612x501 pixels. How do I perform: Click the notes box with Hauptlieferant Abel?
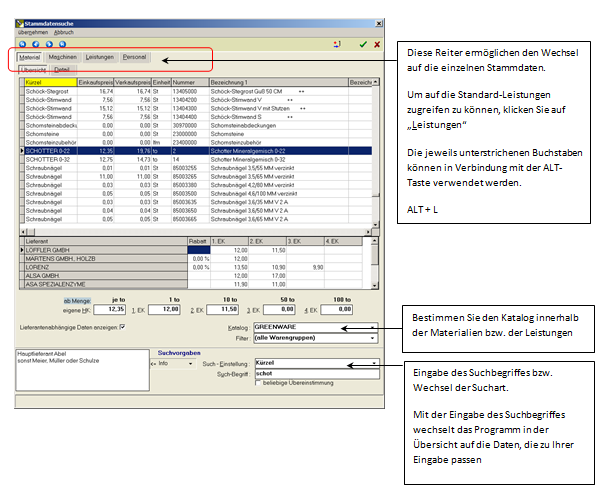coord(82,370)
